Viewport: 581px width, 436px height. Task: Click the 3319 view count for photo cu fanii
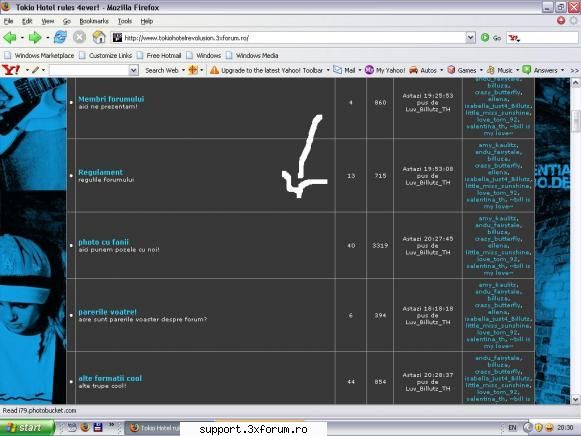coord(380,245)
